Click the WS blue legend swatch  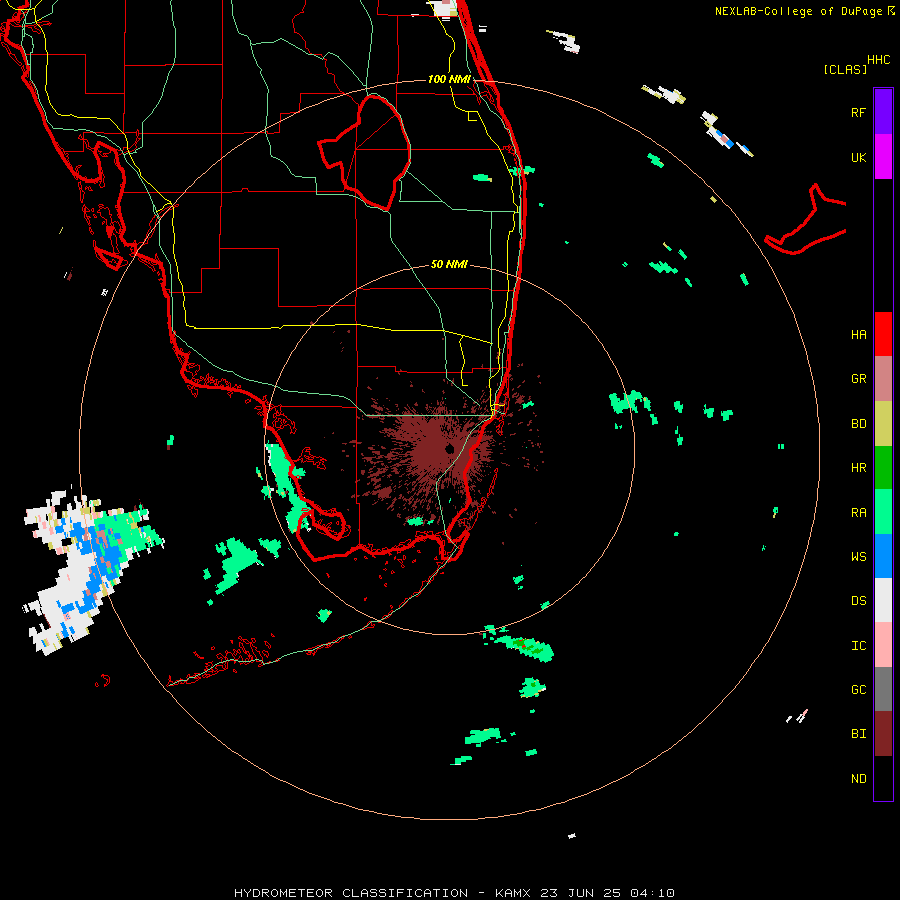(x=883, y=556)
